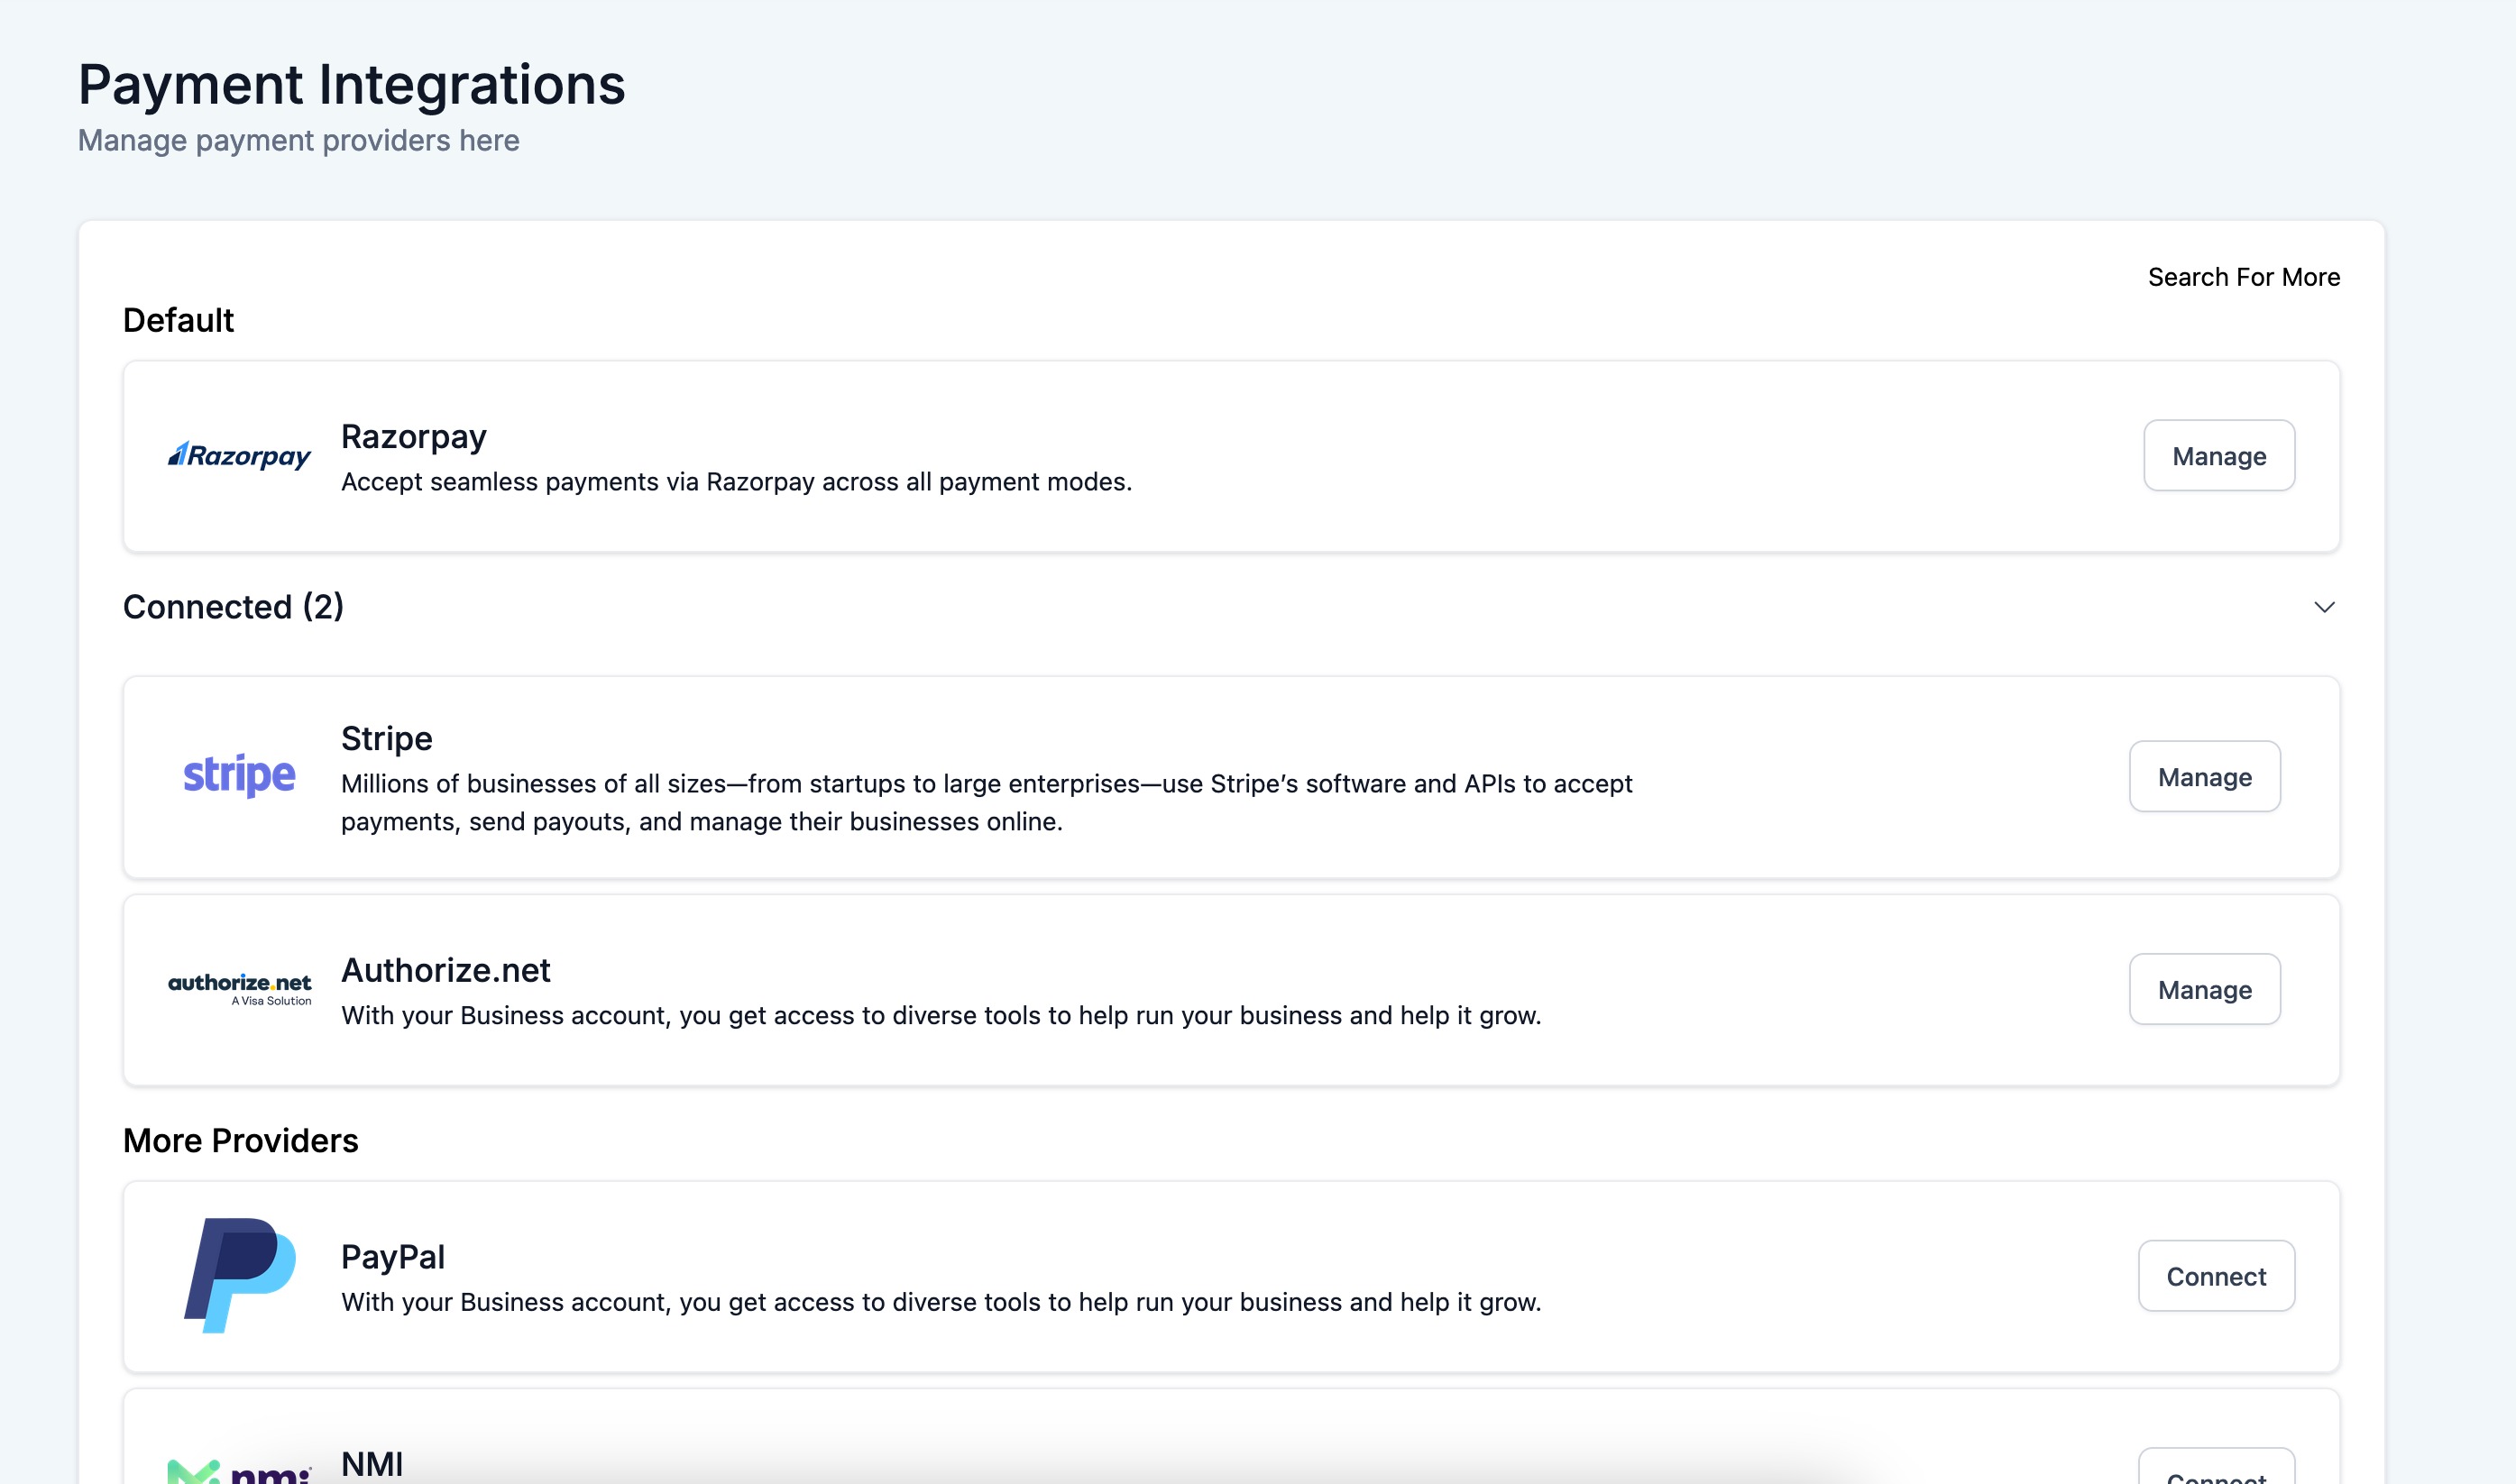Viewport: 2516px width, 1484px height.
Task: Click the Razorpay logo icon
Action: click(x=239, y=456)
